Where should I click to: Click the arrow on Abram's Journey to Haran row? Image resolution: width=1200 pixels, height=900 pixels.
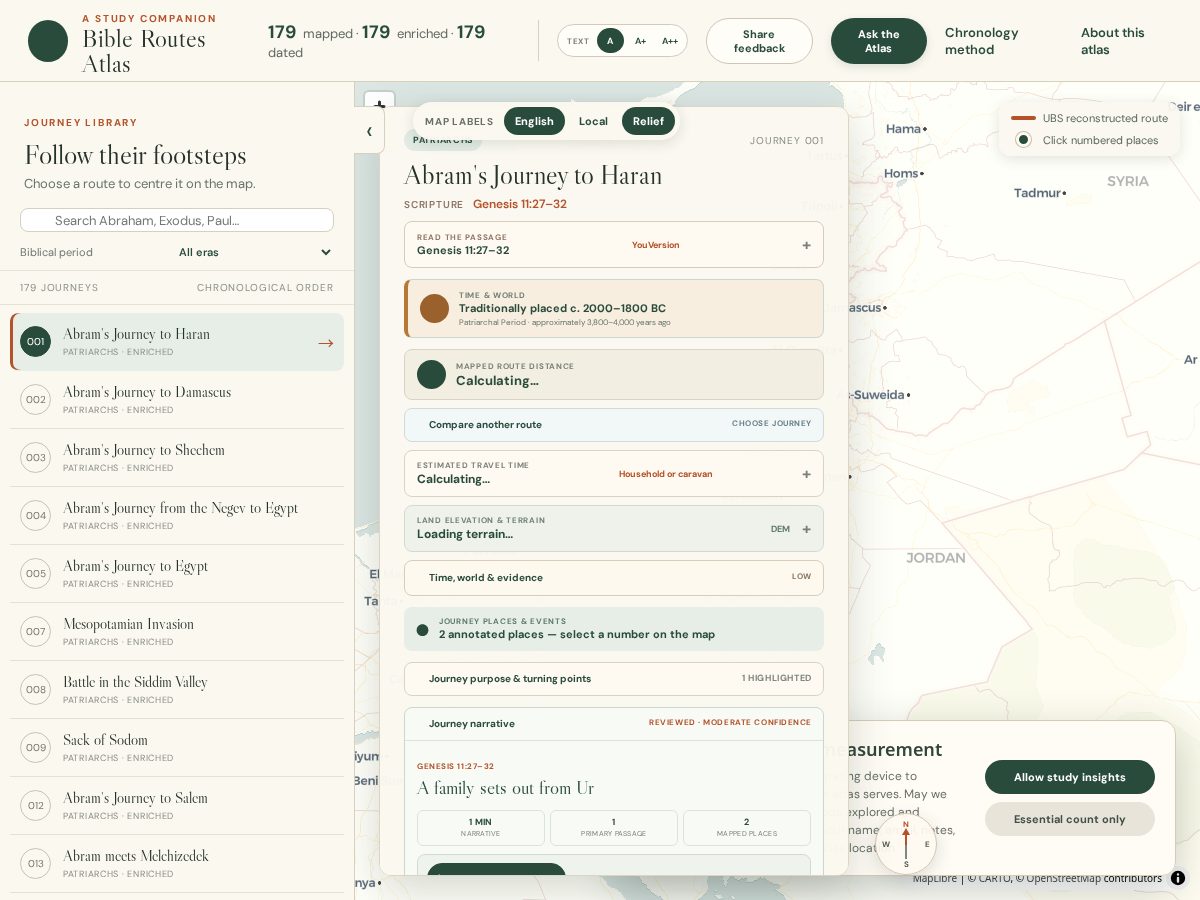(325, 343)
